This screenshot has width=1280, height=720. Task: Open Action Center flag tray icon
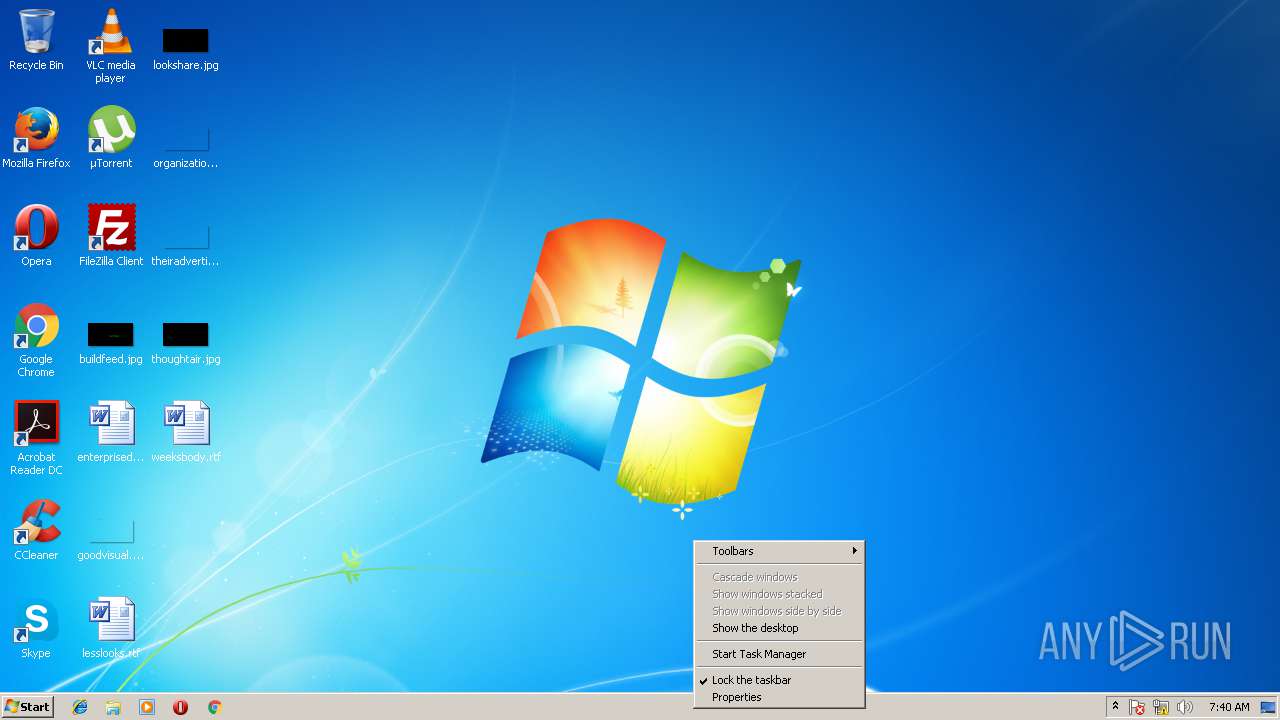(1137, 707)
